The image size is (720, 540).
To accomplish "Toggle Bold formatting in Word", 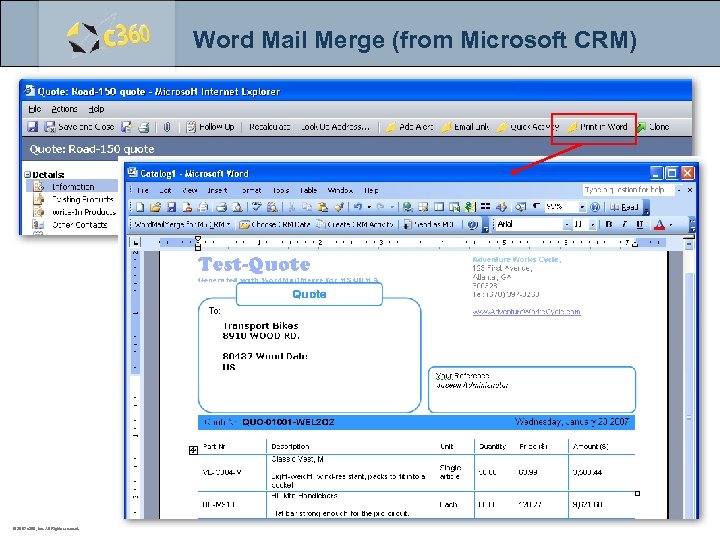I will pos(609,225).
